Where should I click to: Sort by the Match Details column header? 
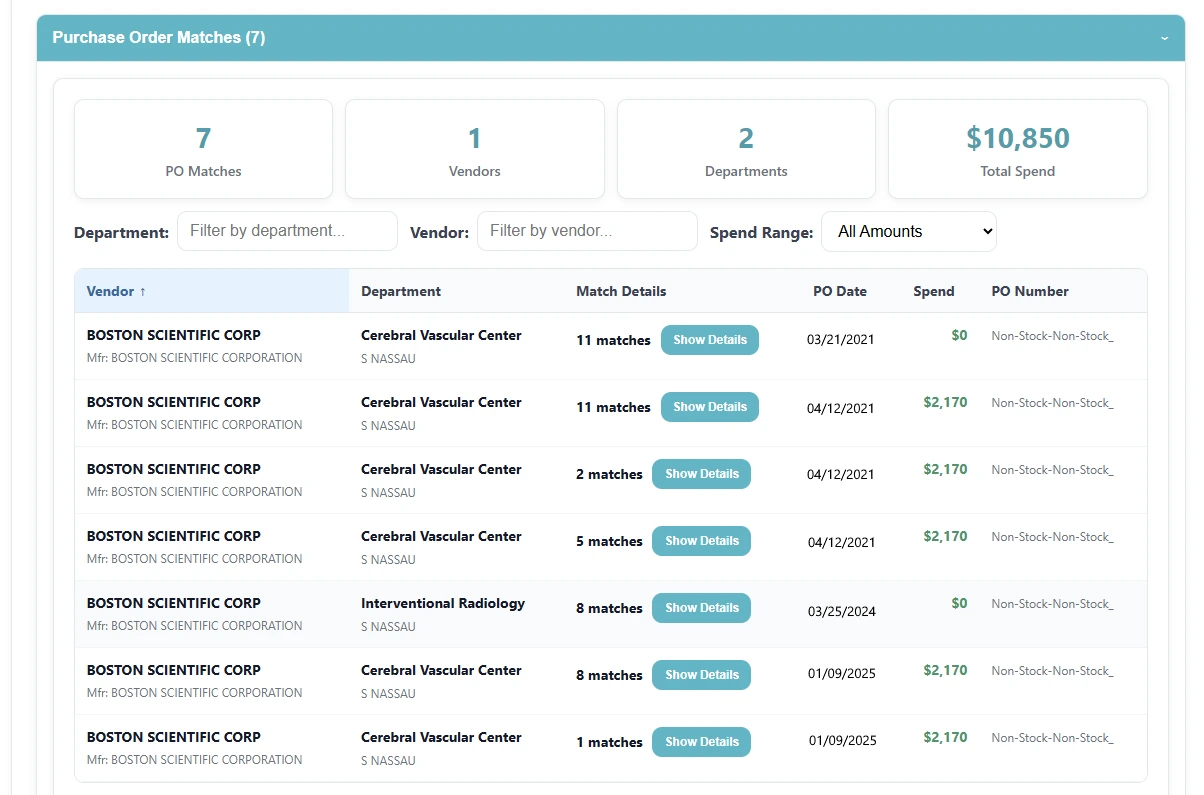620,291
